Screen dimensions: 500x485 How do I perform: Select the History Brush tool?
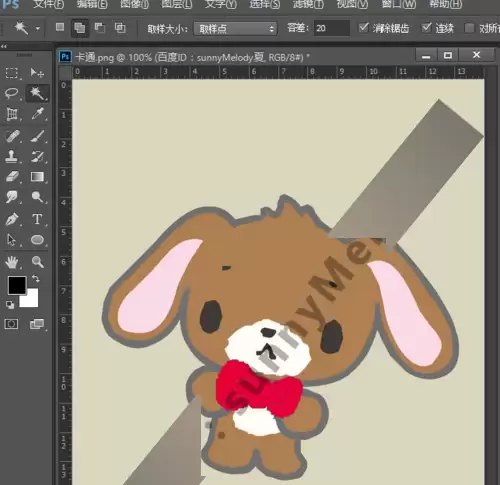[x=37, y=156]
